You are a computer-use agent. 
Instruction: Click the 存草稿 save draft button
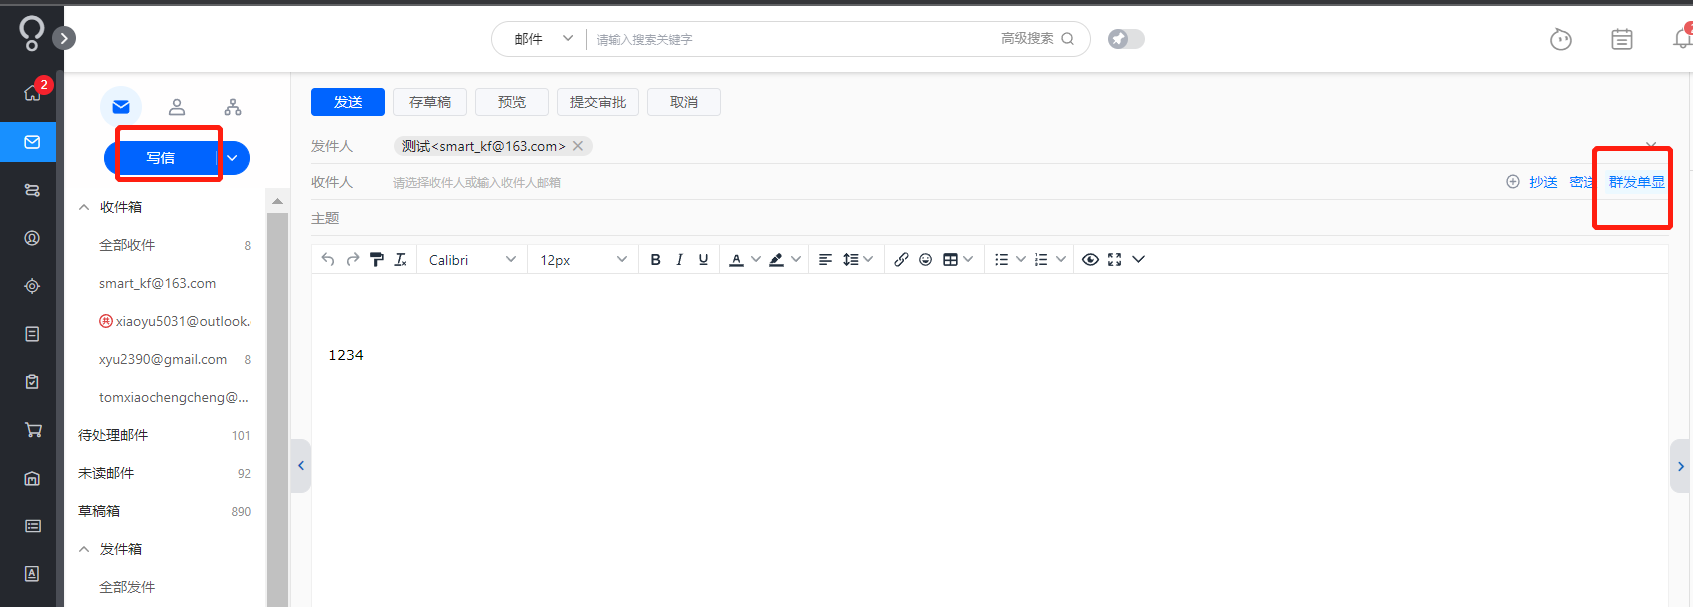(x=430, y=102)
